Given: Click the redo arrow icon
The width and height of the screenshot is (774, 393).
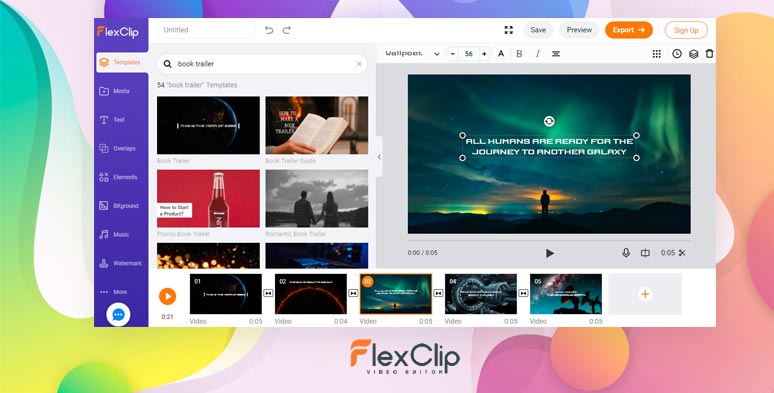Looking at the screenshot, I should pyautogui.click(x=286, y=30).
